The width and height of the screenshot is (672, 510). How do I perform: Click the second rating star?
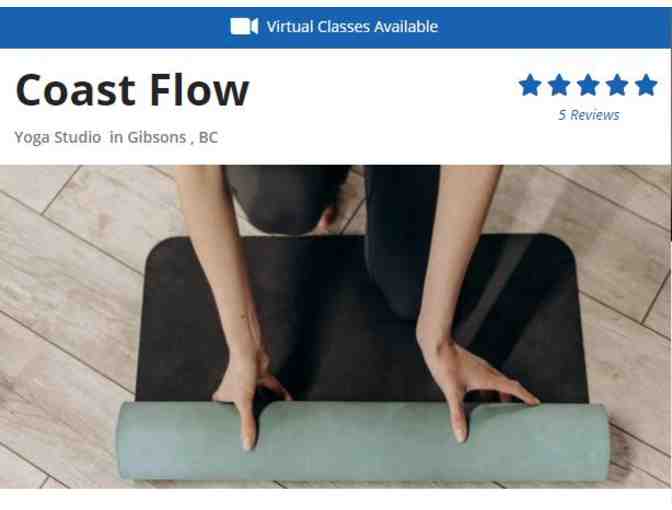[x=559, y=85]
